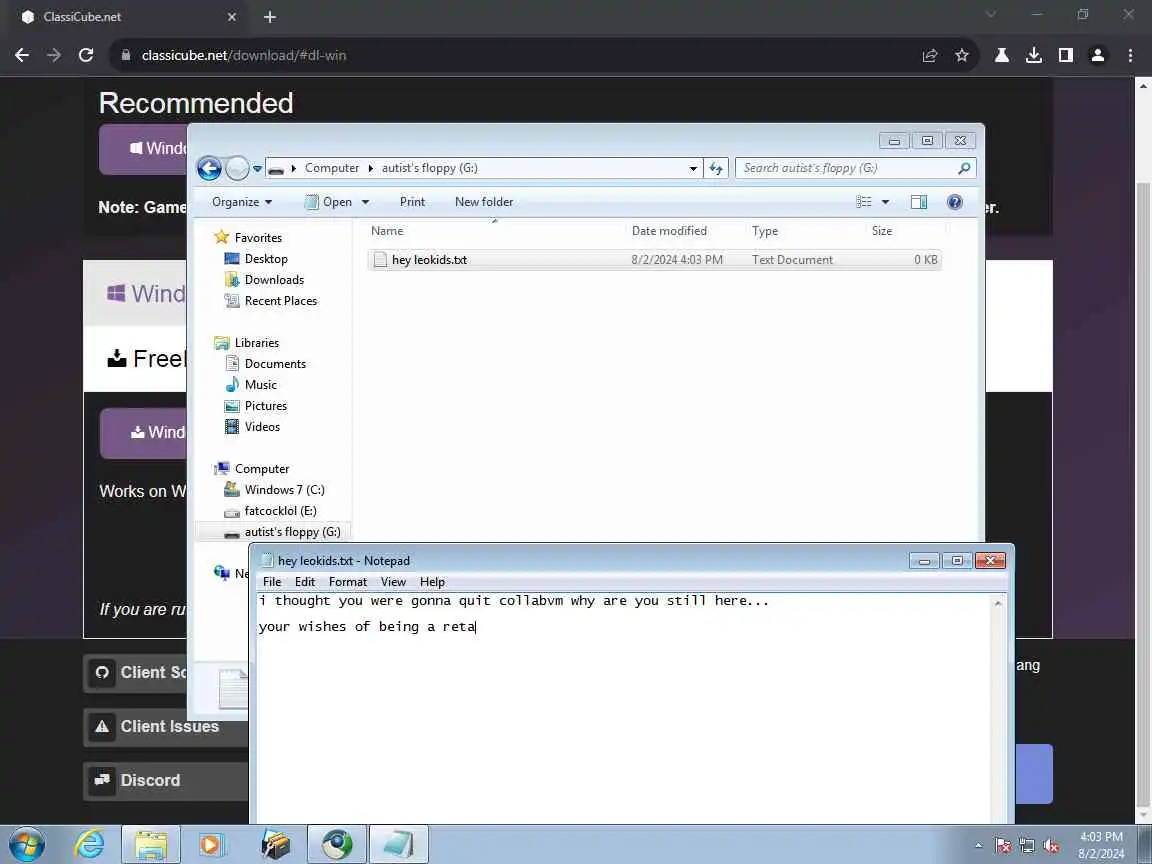Screen dimensions: 1152x864
Task: Click the browser forward arrow
Action: (54, 55)
